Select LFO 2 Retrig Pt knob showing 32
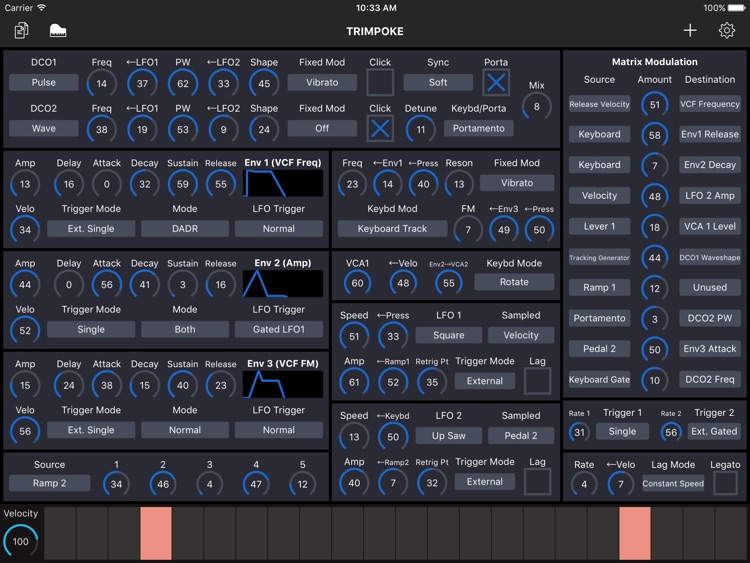The height and width of the screenshot is (563, 750). (432, 483)
